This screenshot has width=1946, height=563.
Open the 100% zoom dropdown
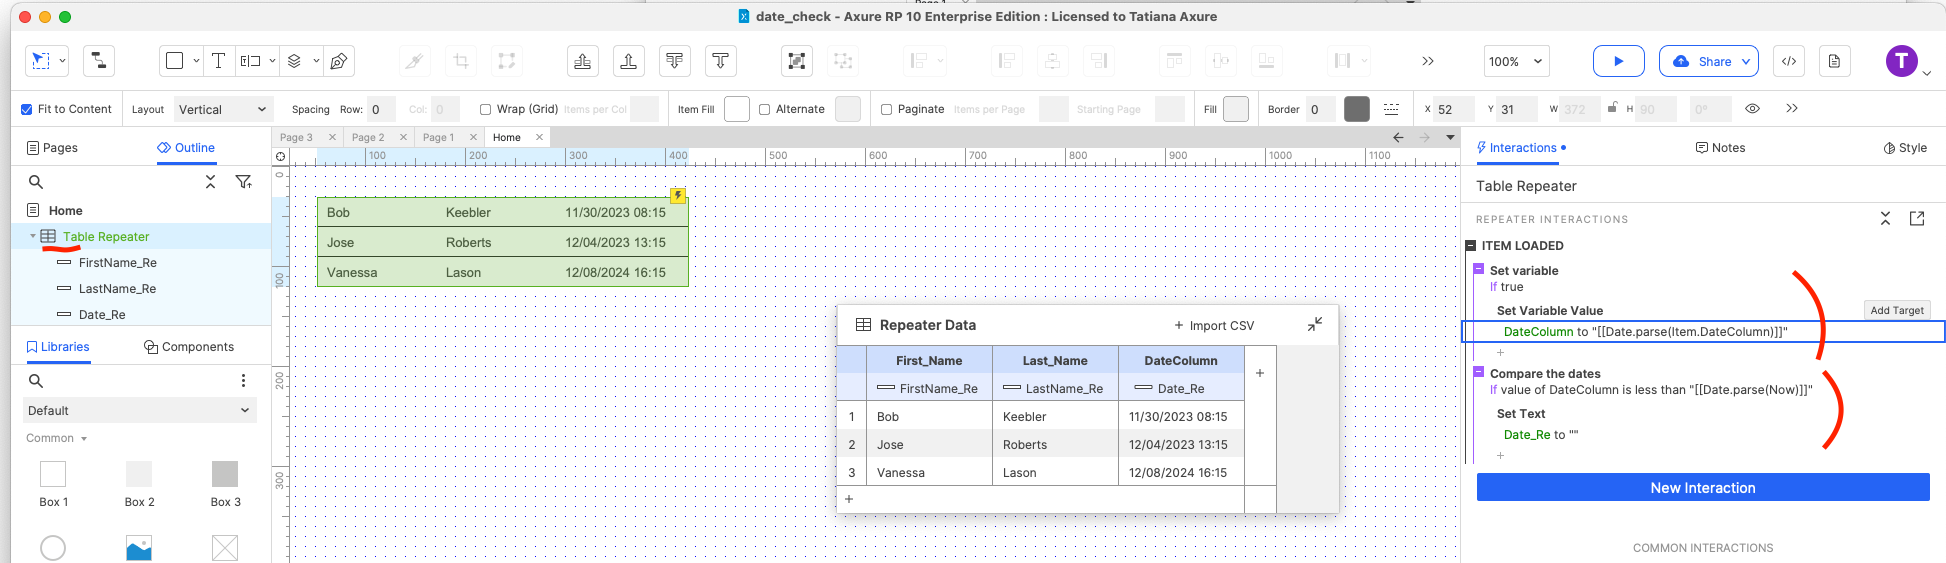(1516, 61)
